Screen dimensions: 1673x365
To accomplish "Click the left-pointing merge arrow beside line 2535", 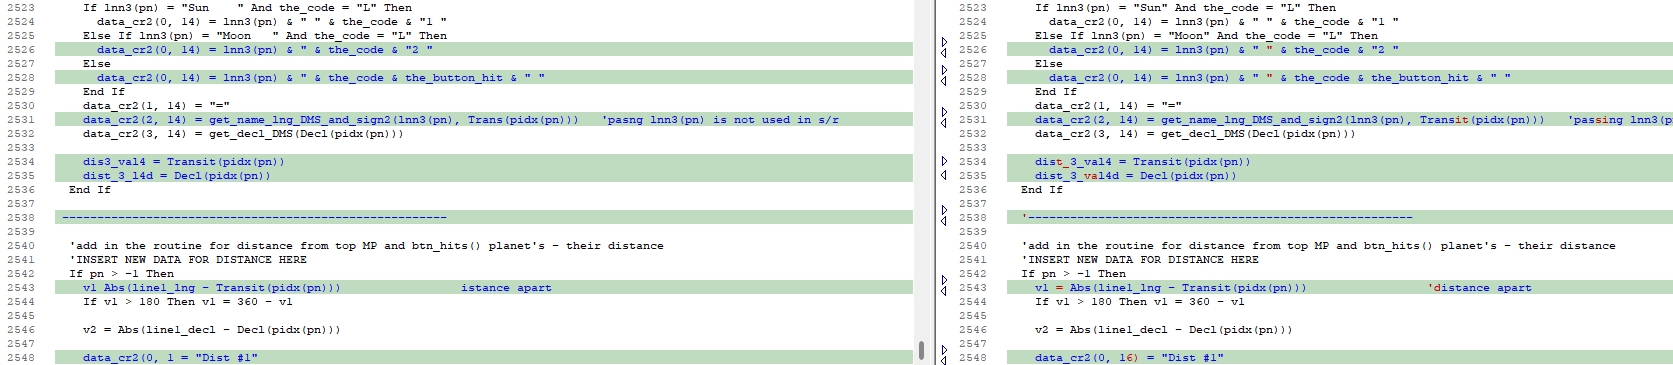I will coord(944,175).
